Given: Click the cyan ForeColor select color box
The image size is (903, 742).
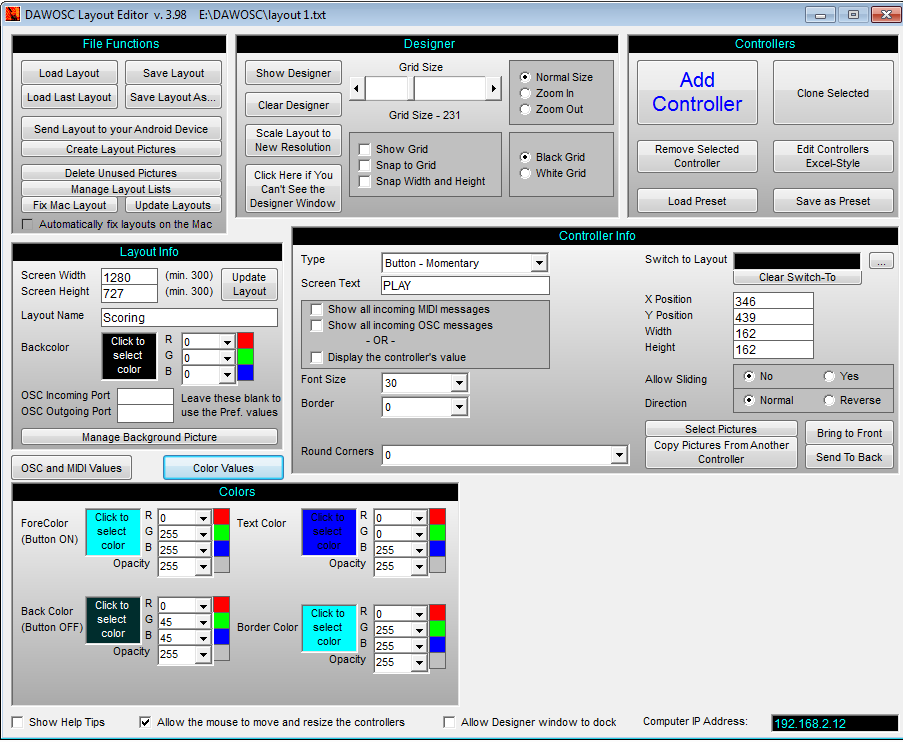Looking at the screenshot, I should tap(112, 532).
